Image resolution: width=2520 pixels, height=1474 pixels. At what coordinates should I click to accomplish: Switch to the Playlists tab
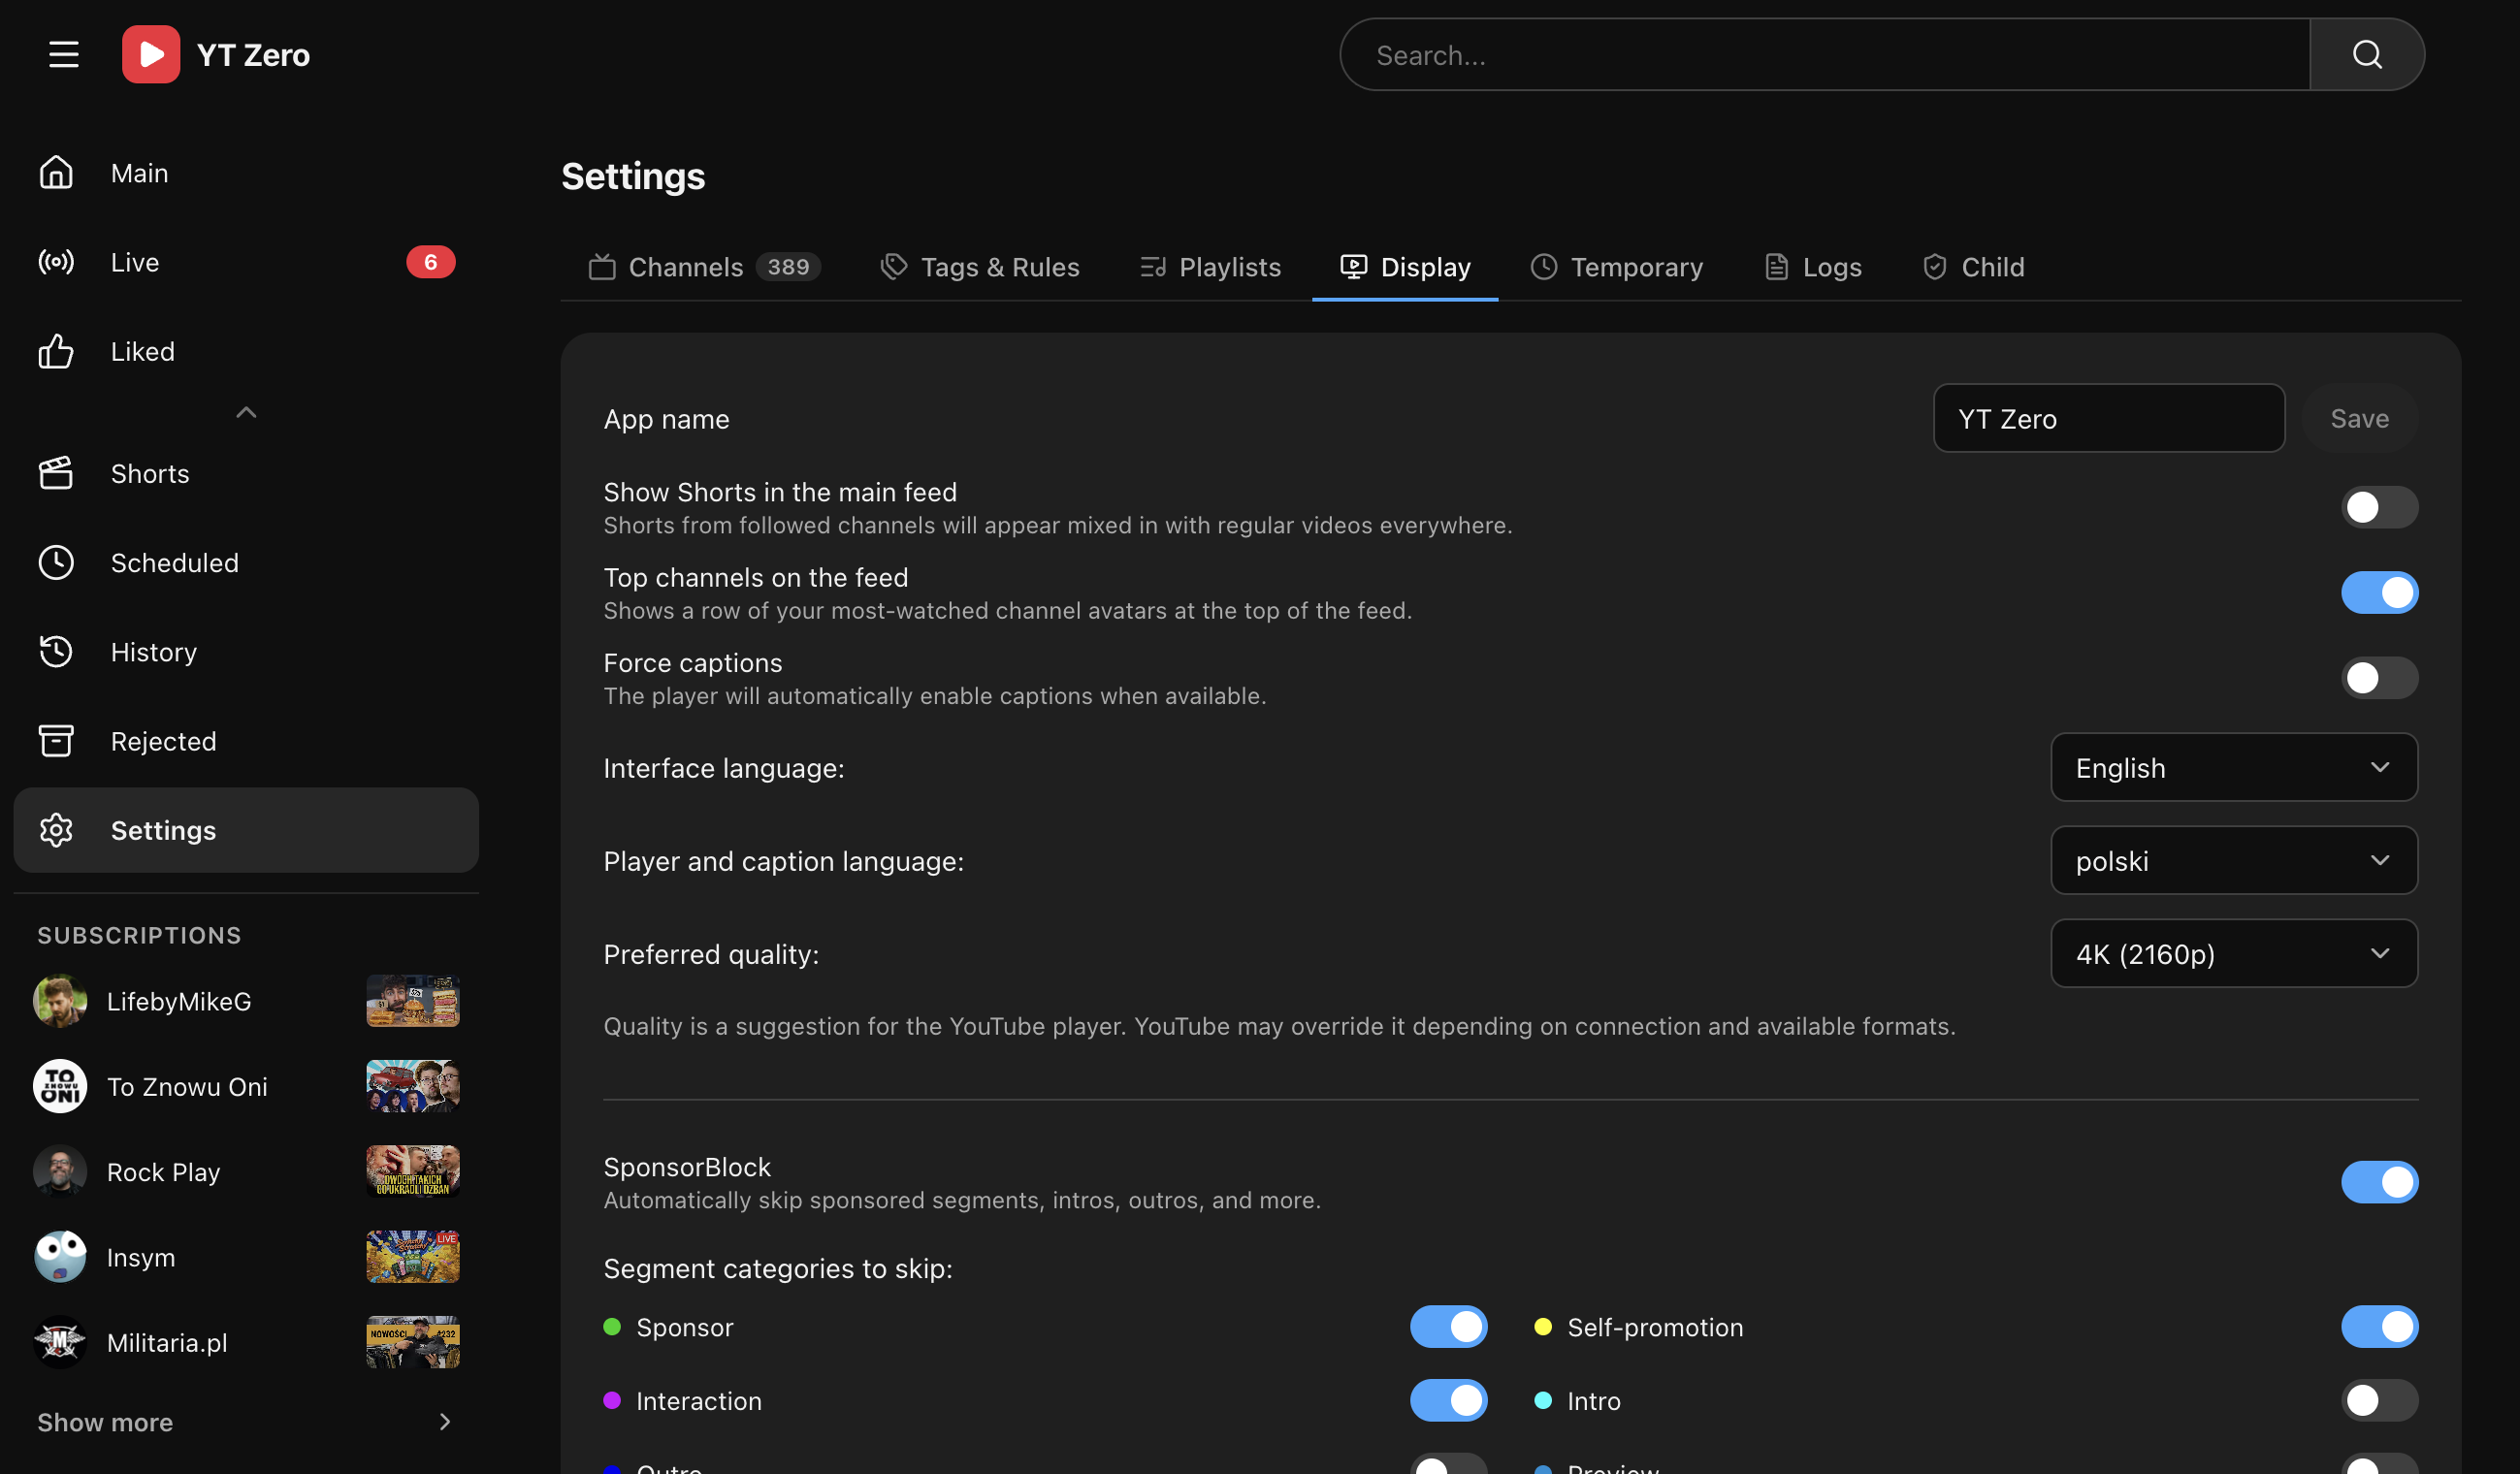(x=1210, y=267)
